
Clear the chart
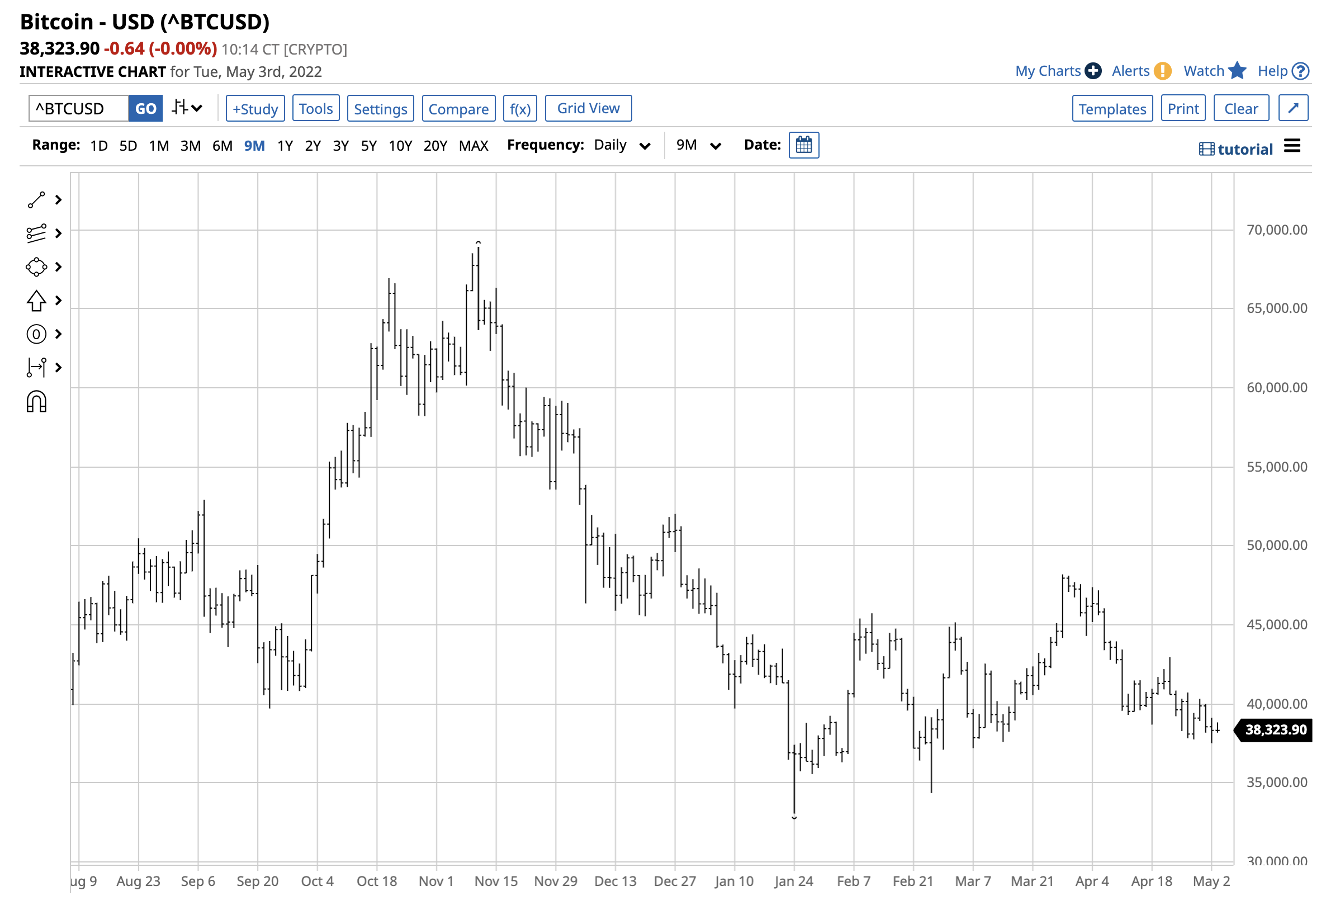pos(1241,109)
